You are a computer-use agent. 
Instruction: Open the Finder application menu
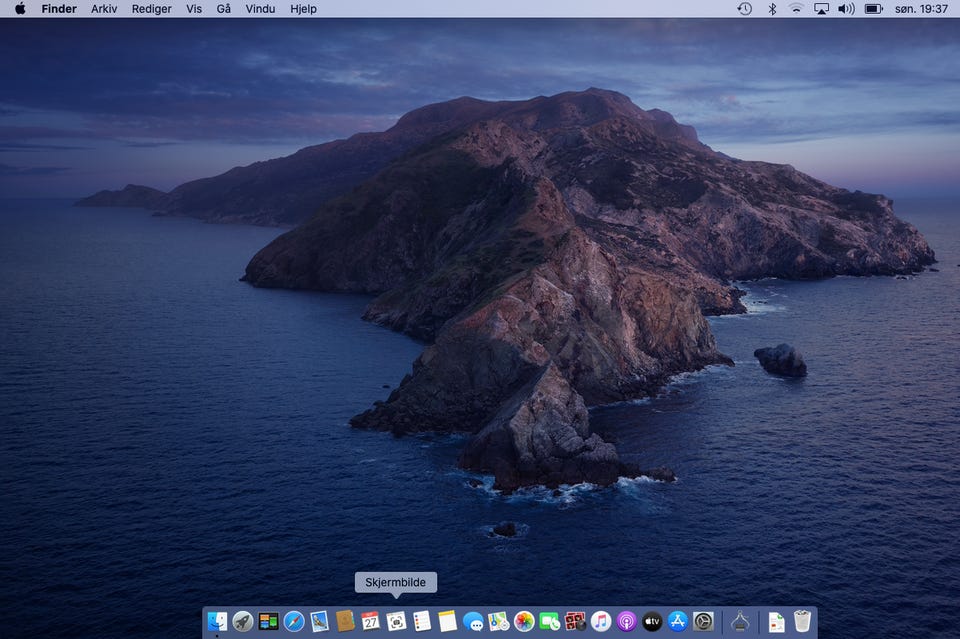coord(59,9)
